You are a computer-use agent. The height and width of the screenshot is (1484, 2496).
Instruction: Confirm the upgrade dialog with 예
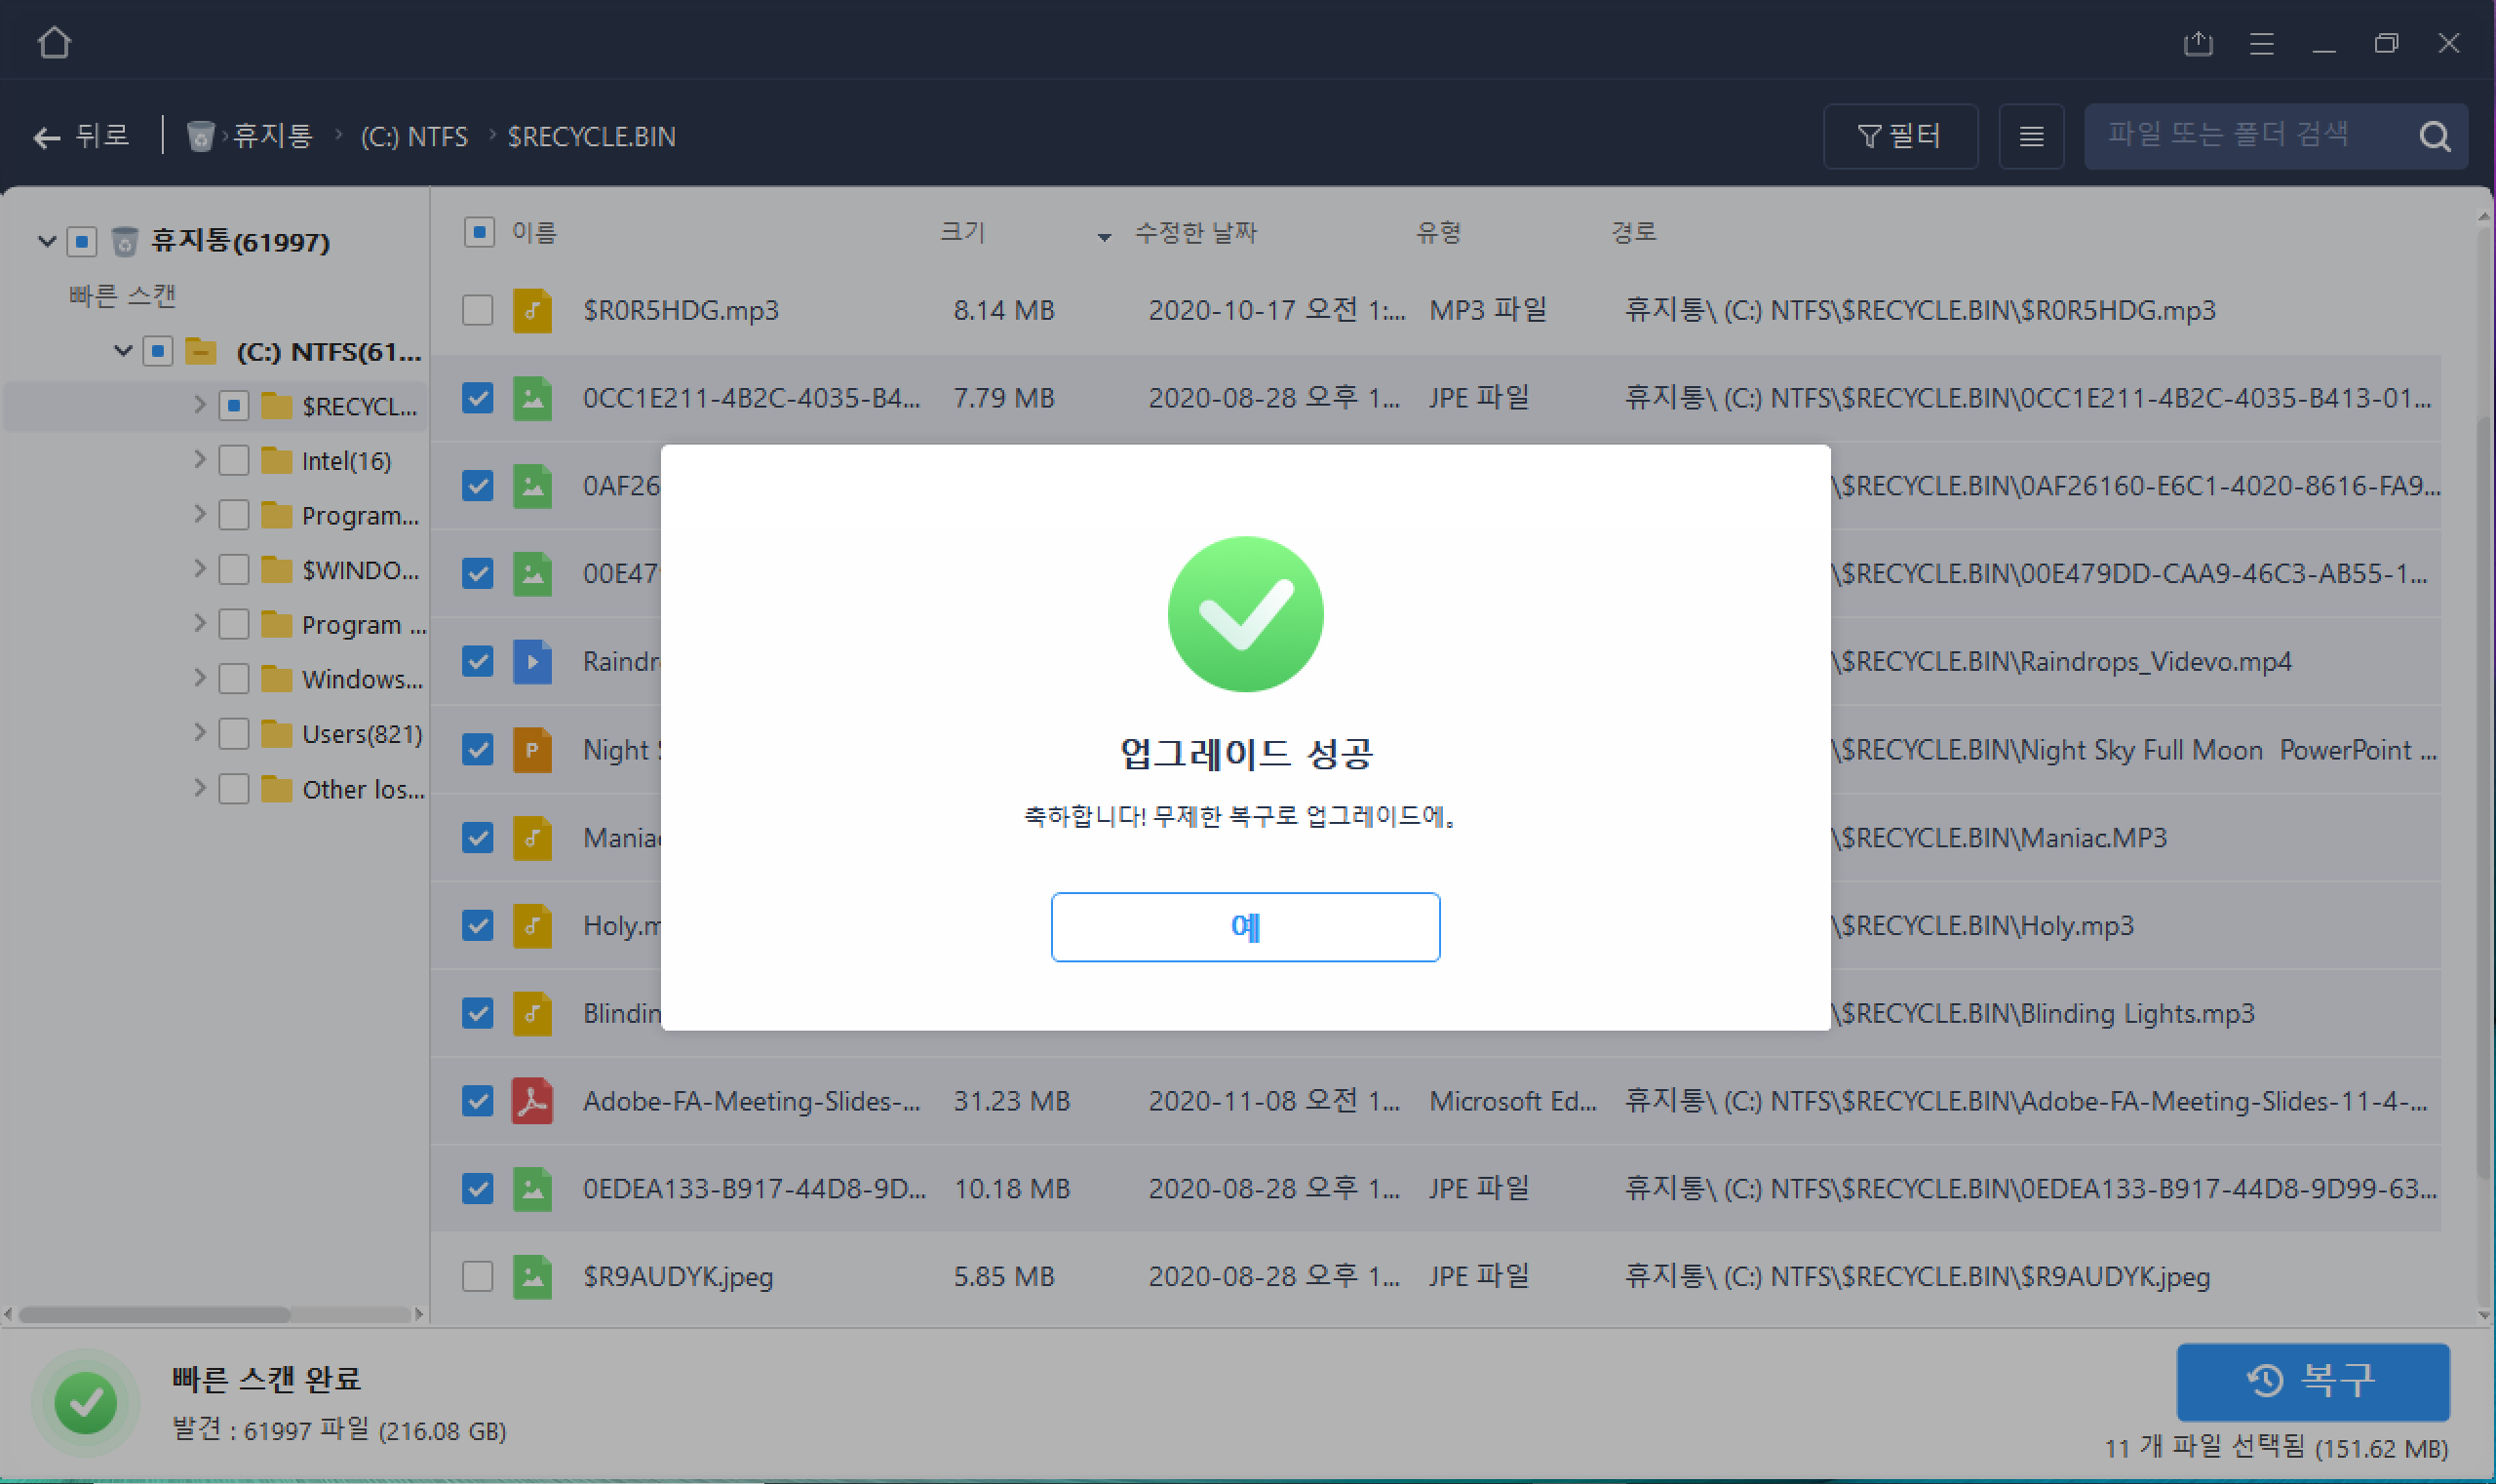click(1245, 927)
